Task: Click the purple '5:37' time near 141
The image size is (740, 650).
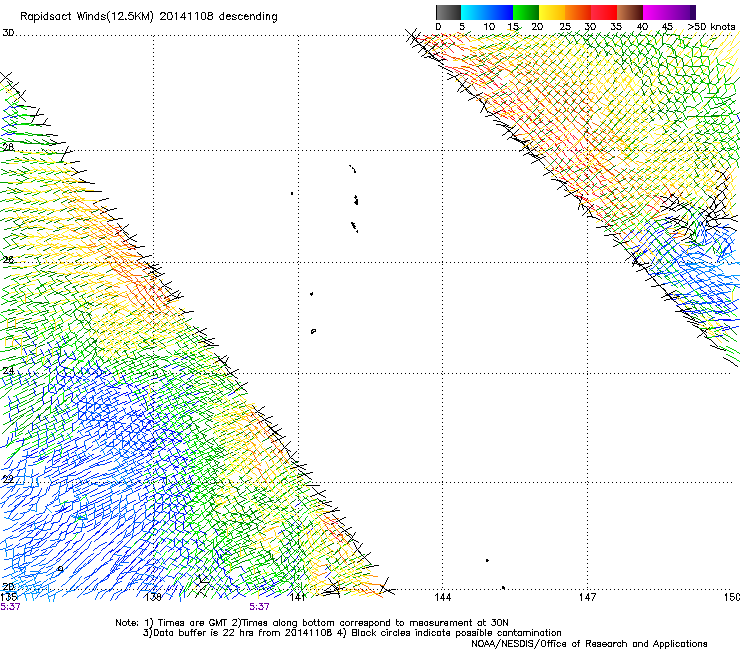Action: pyautogui.click(x=260, y=607)
